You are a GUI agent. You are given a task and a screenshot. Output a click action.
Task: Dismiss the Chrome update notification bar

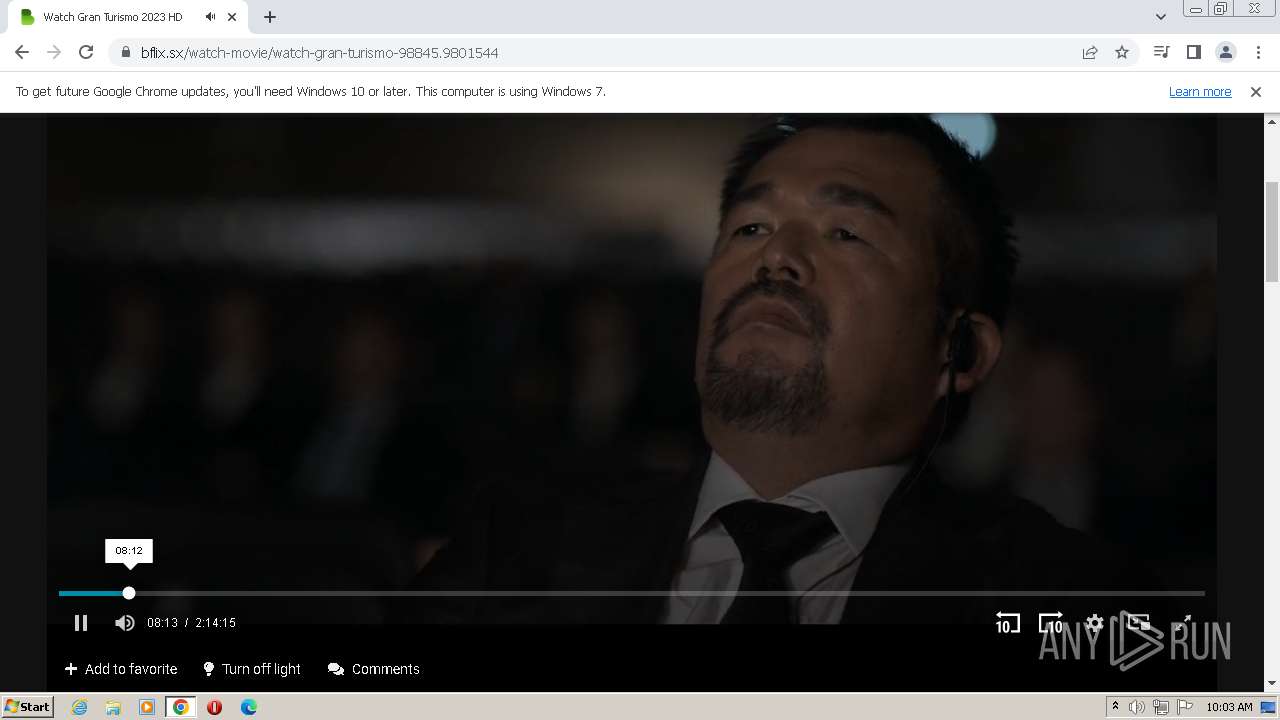click(1256, 91)
